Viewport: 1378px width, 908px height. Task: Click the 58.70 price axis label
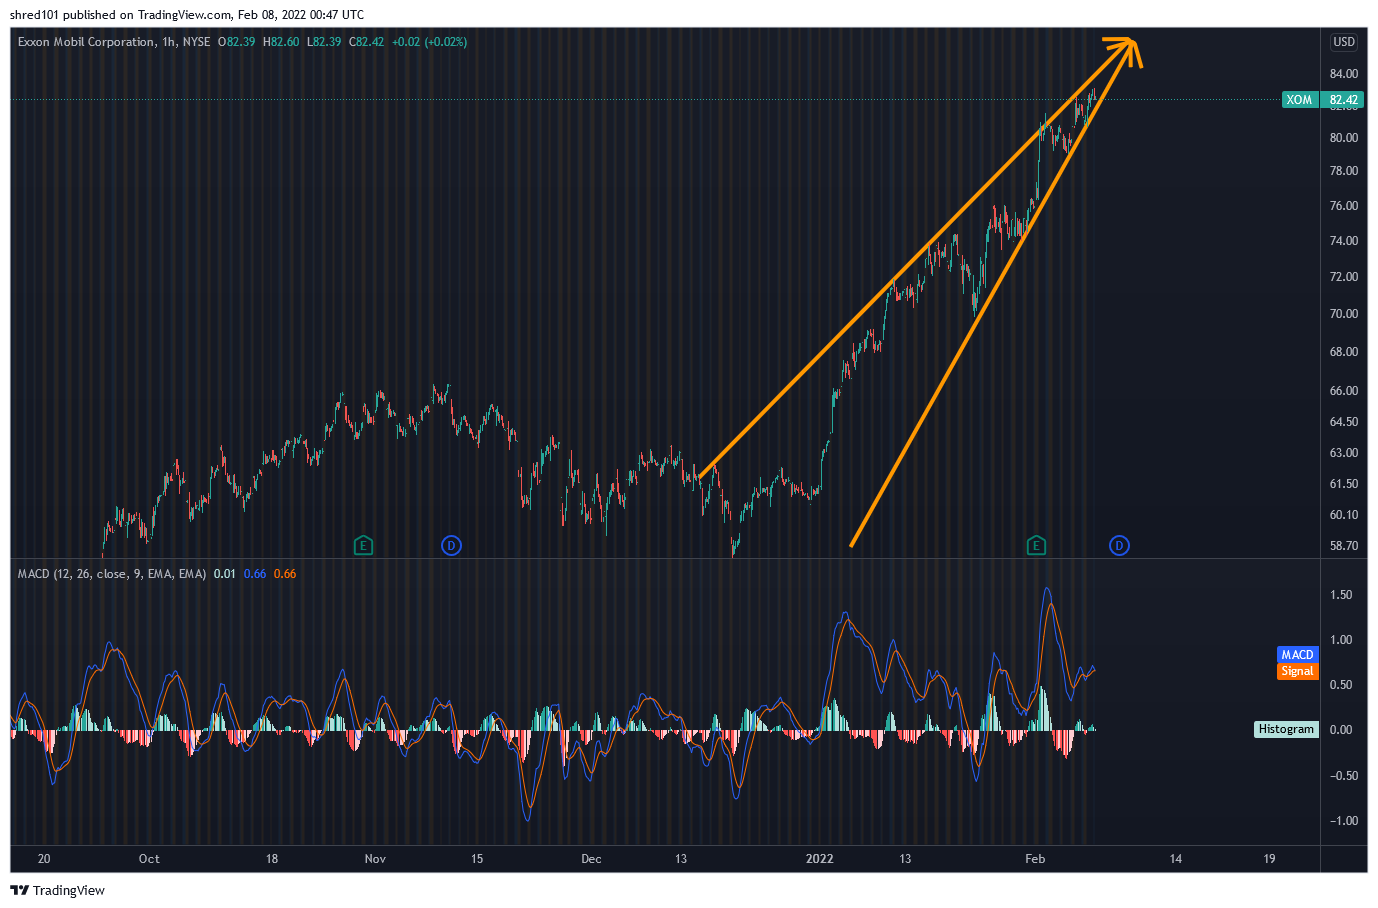tap(1344, 546)
